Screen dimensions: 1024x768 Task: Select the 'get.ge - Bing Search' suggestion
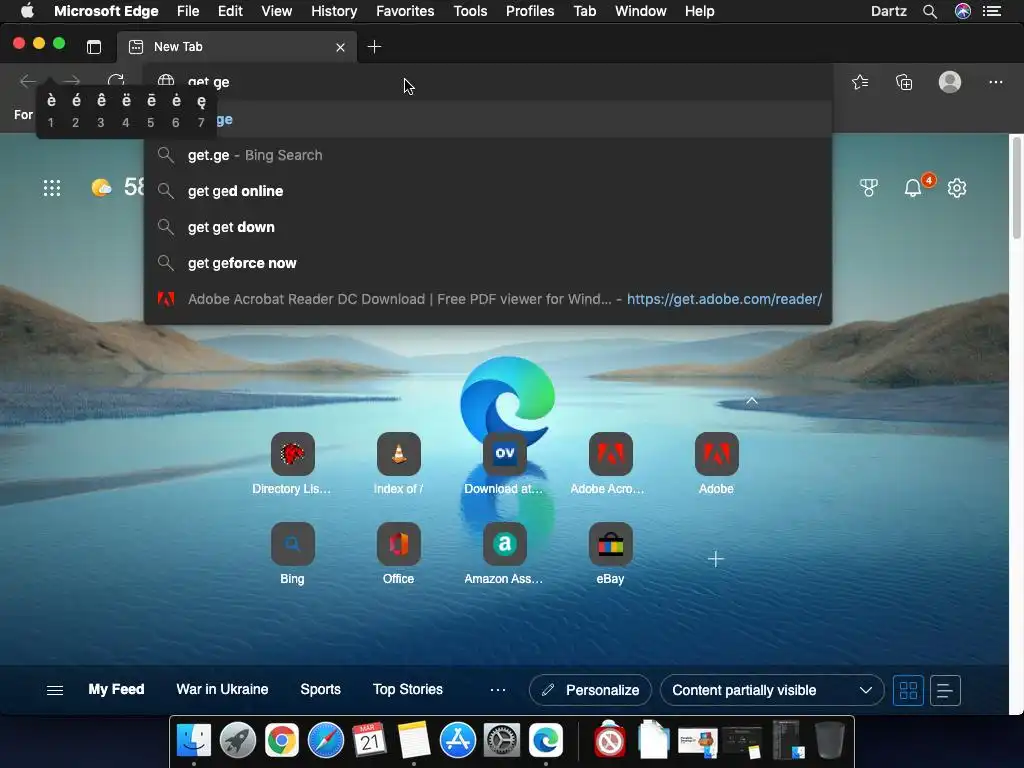[488, 155]
